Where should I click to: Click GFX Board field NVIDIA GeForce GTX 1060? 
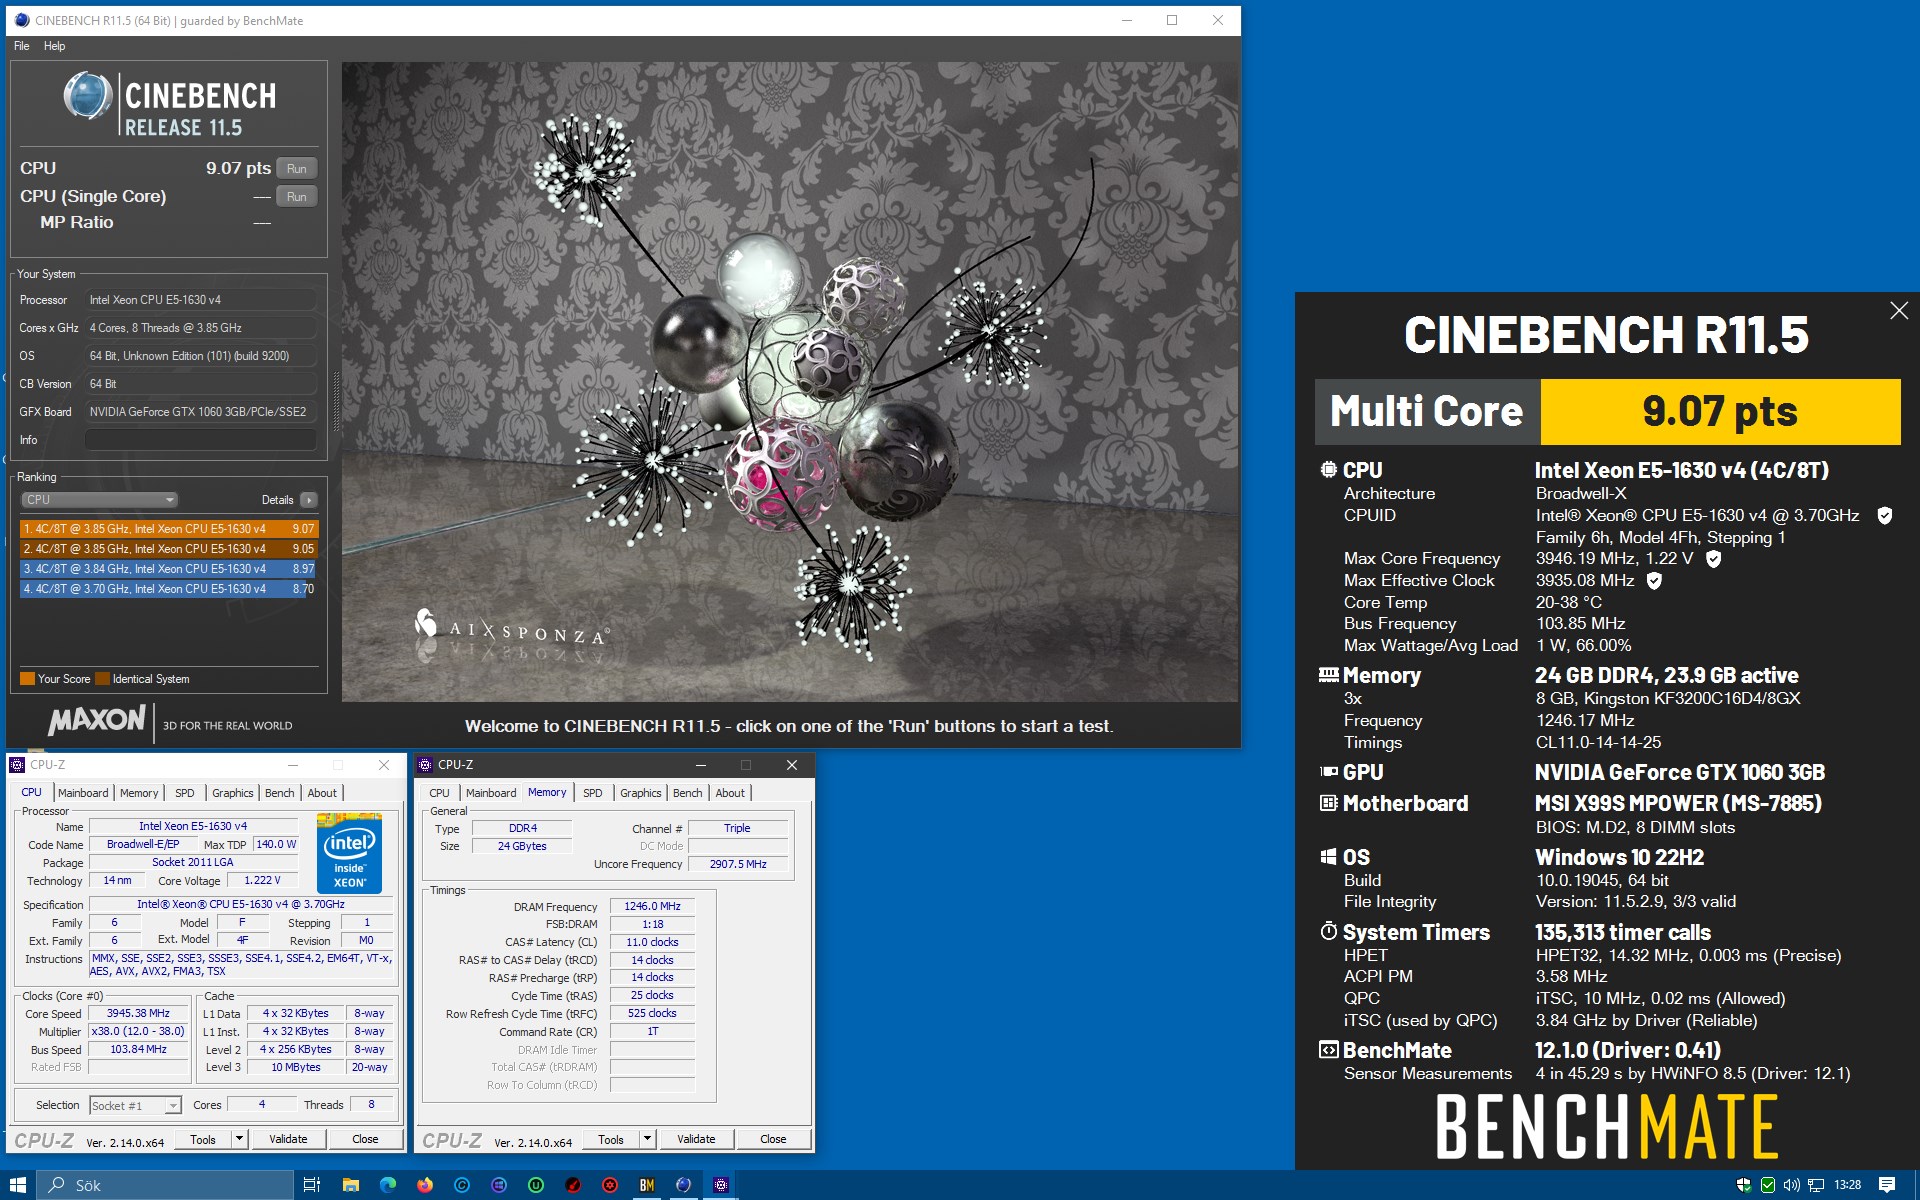click(x=200, y=412)
